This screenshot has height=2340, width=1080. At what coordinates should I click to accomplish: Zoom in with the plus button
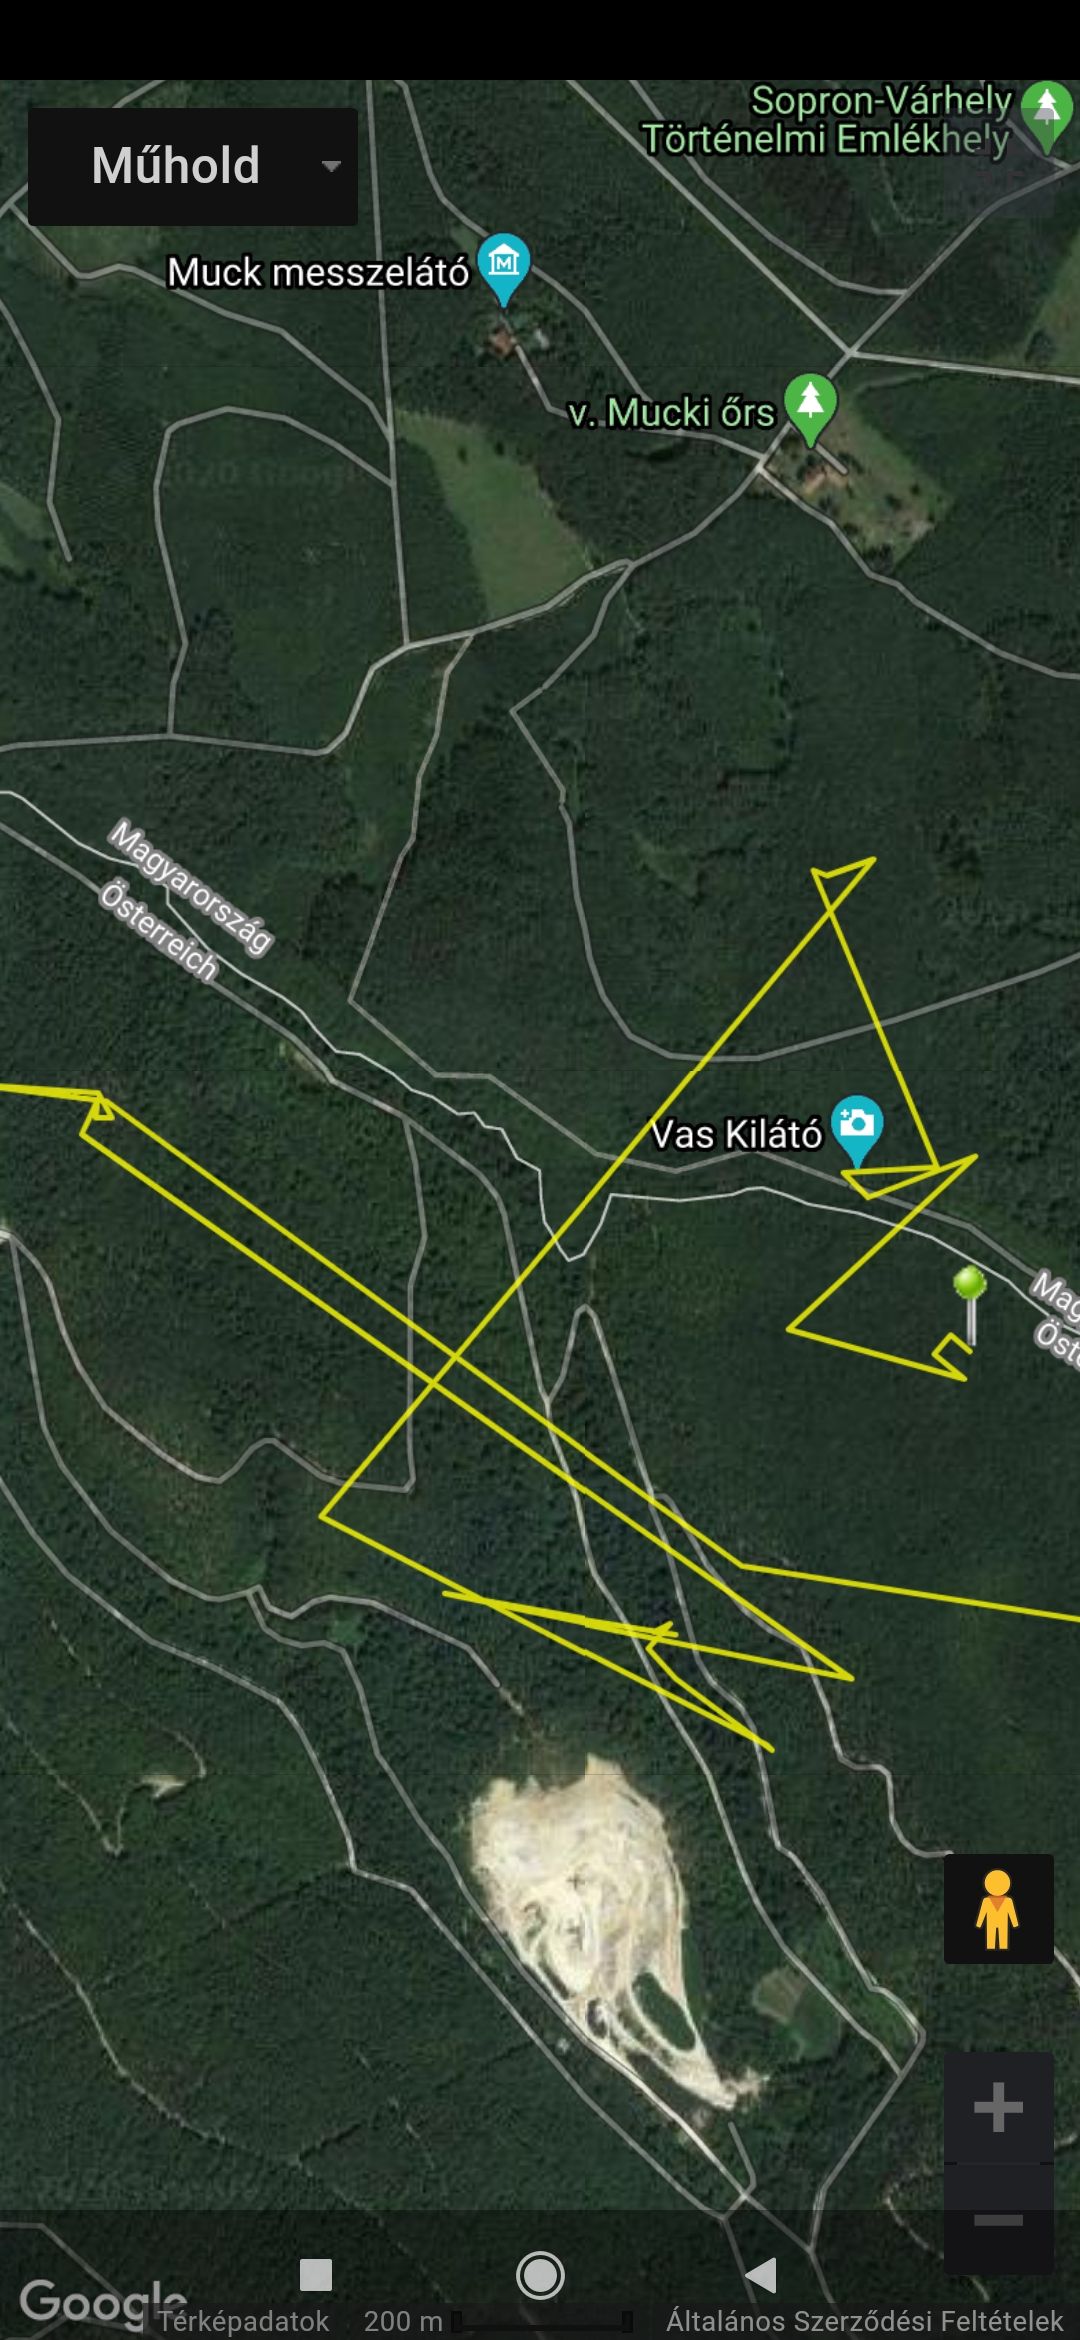998,2108
